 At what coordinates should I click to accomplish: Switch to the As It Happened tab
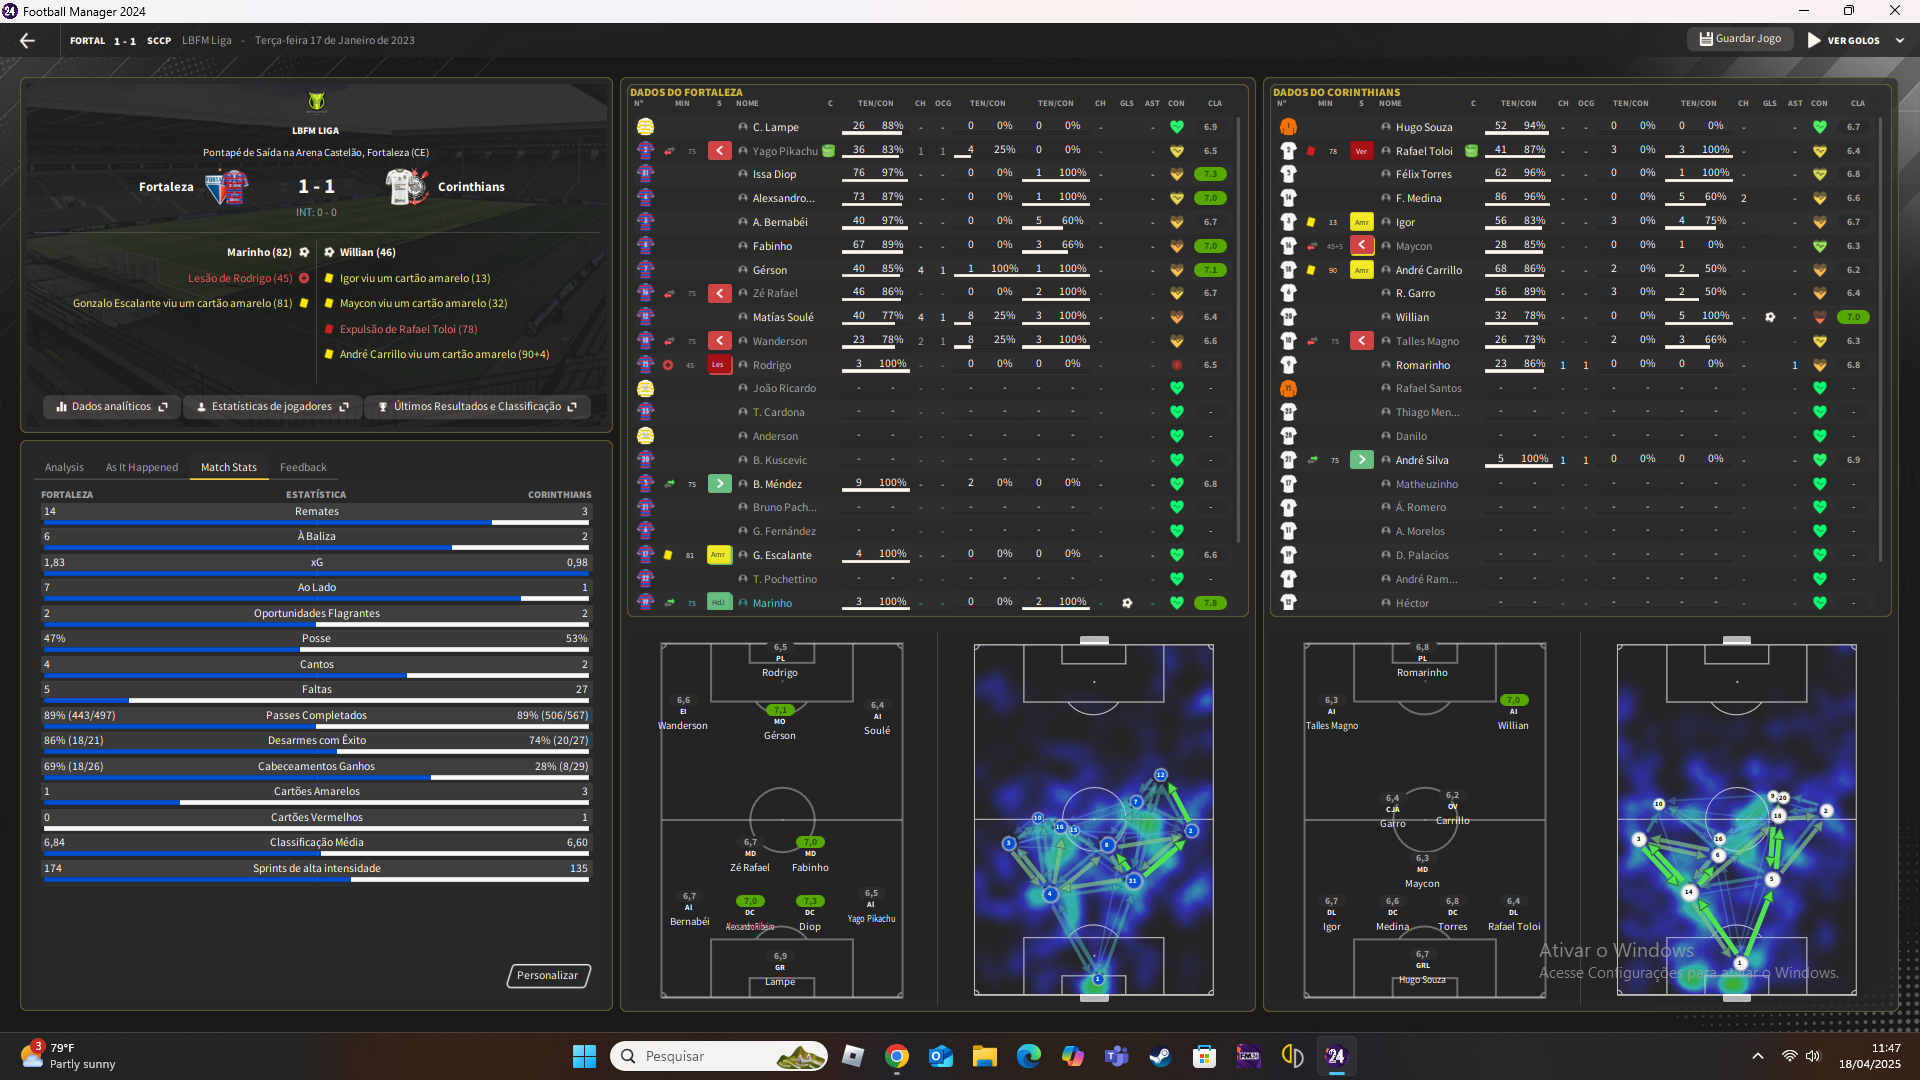tap(142, 467)
